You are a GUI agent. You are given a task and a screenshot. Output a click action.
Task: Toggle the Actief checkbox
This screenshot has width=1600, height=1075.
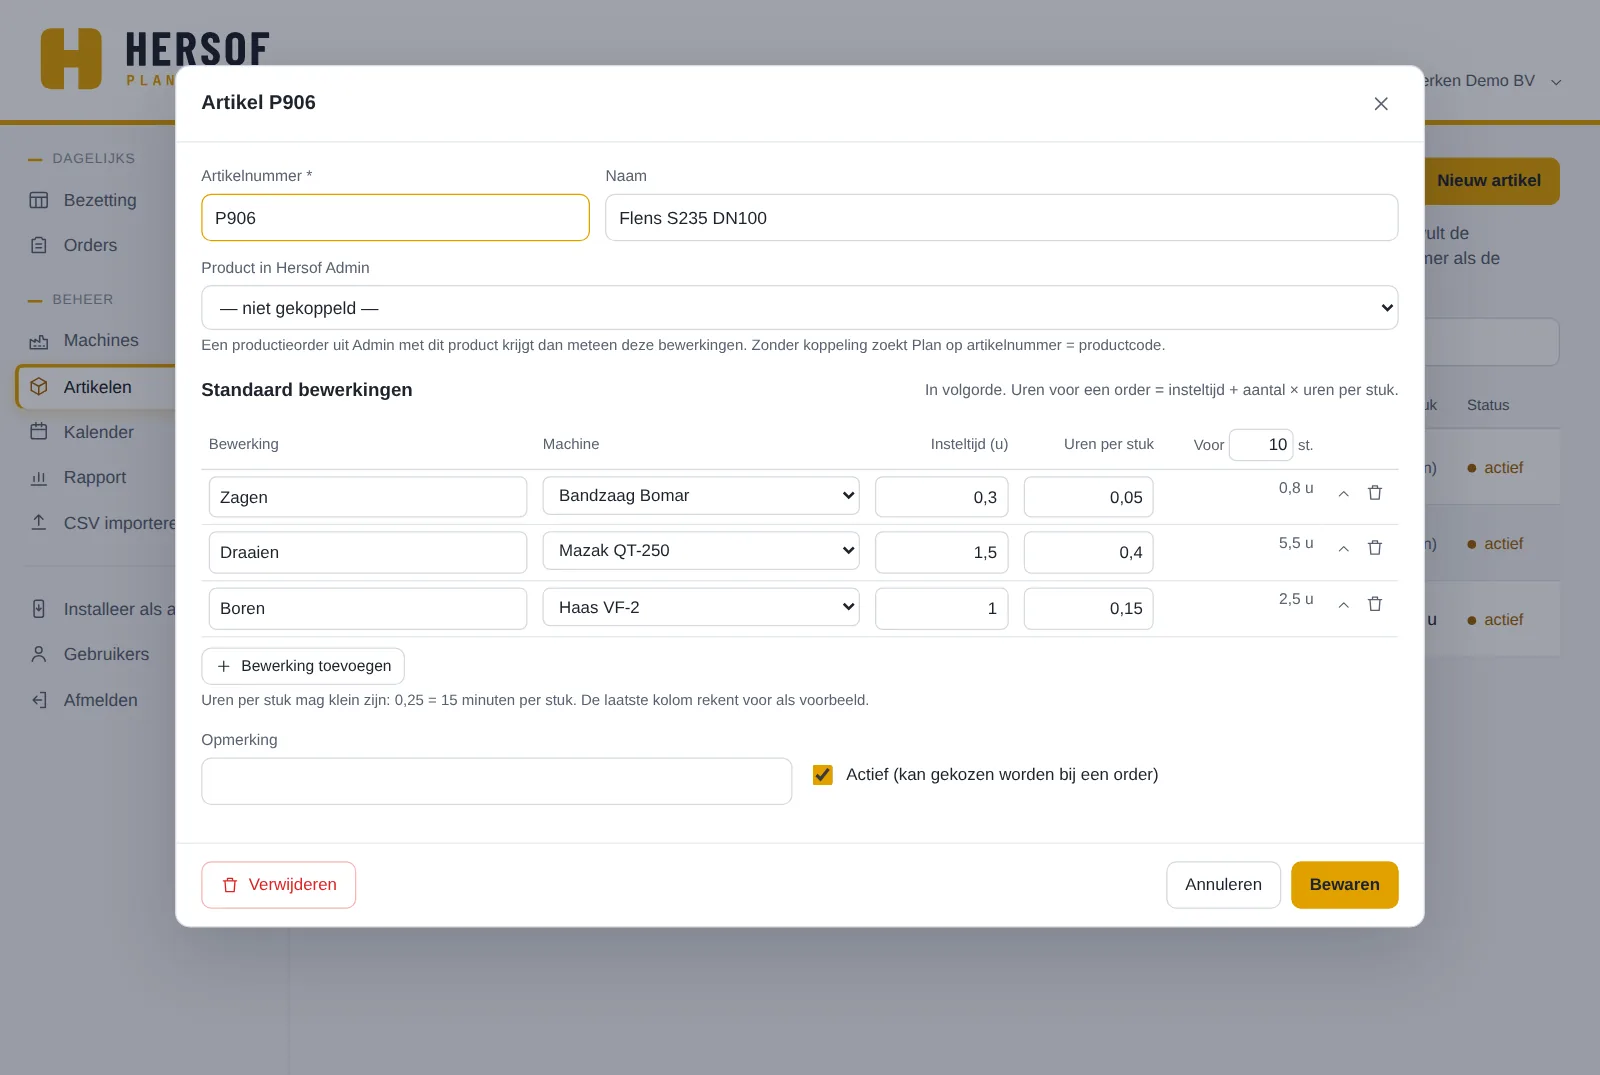[x=823, y=775]
